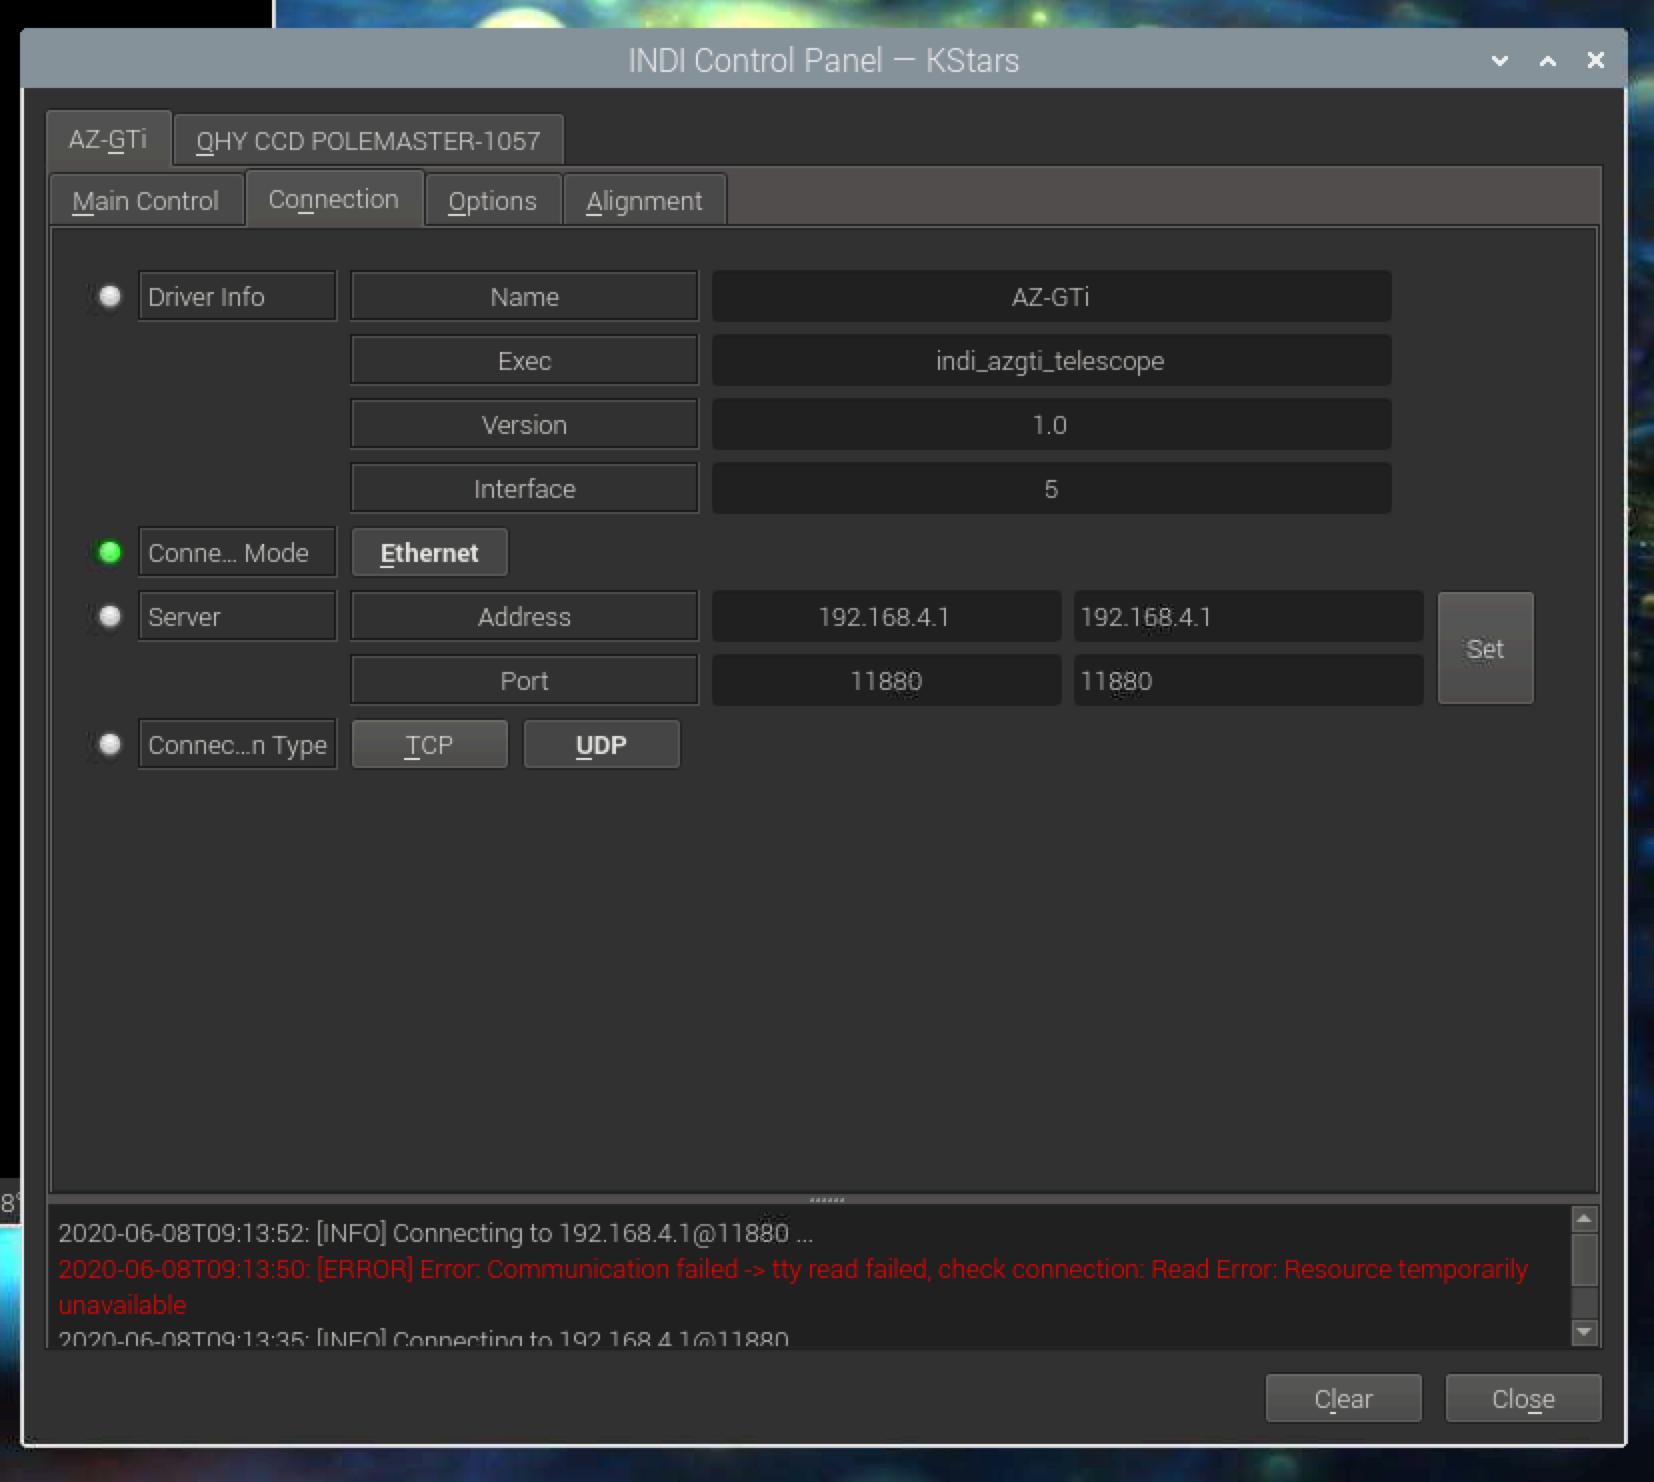Click the log scrollbar up arrow
This screenshot has width=1654, height=1482.
(x=1584, y=1219)
